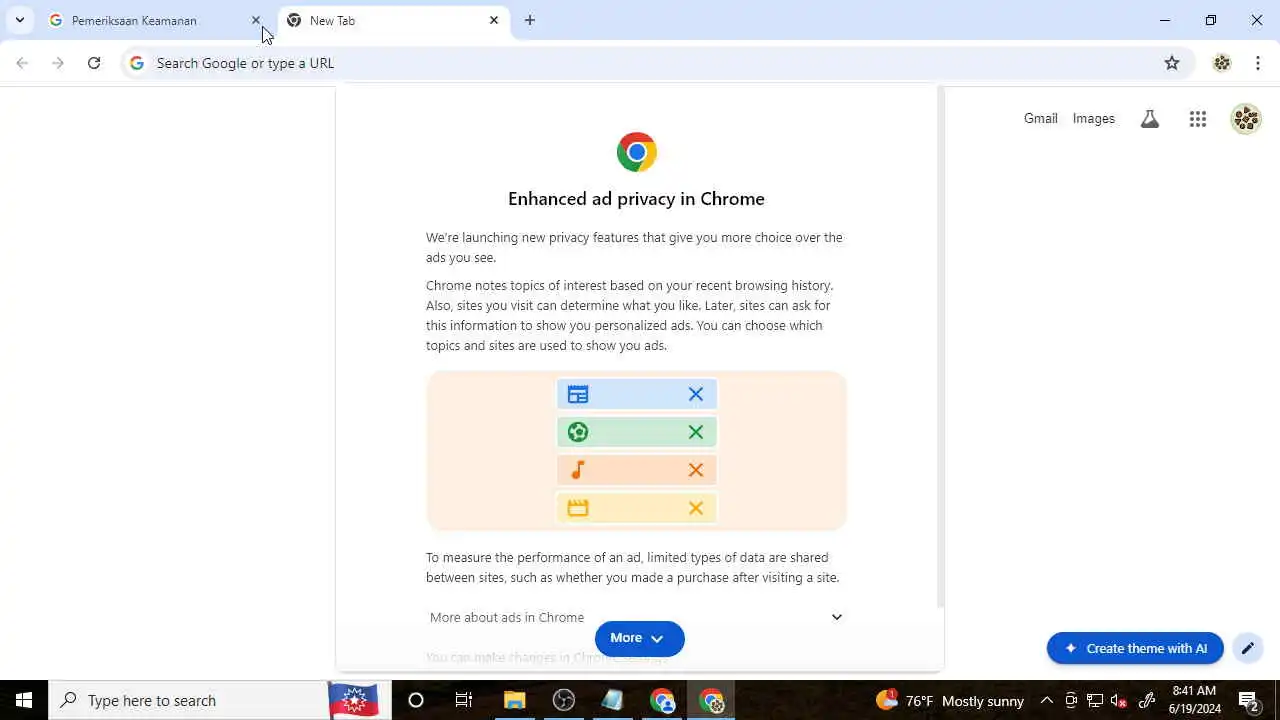Open Chrome three-dot menu
This screenshot has width=1280, height=720.
point(1258,63)
